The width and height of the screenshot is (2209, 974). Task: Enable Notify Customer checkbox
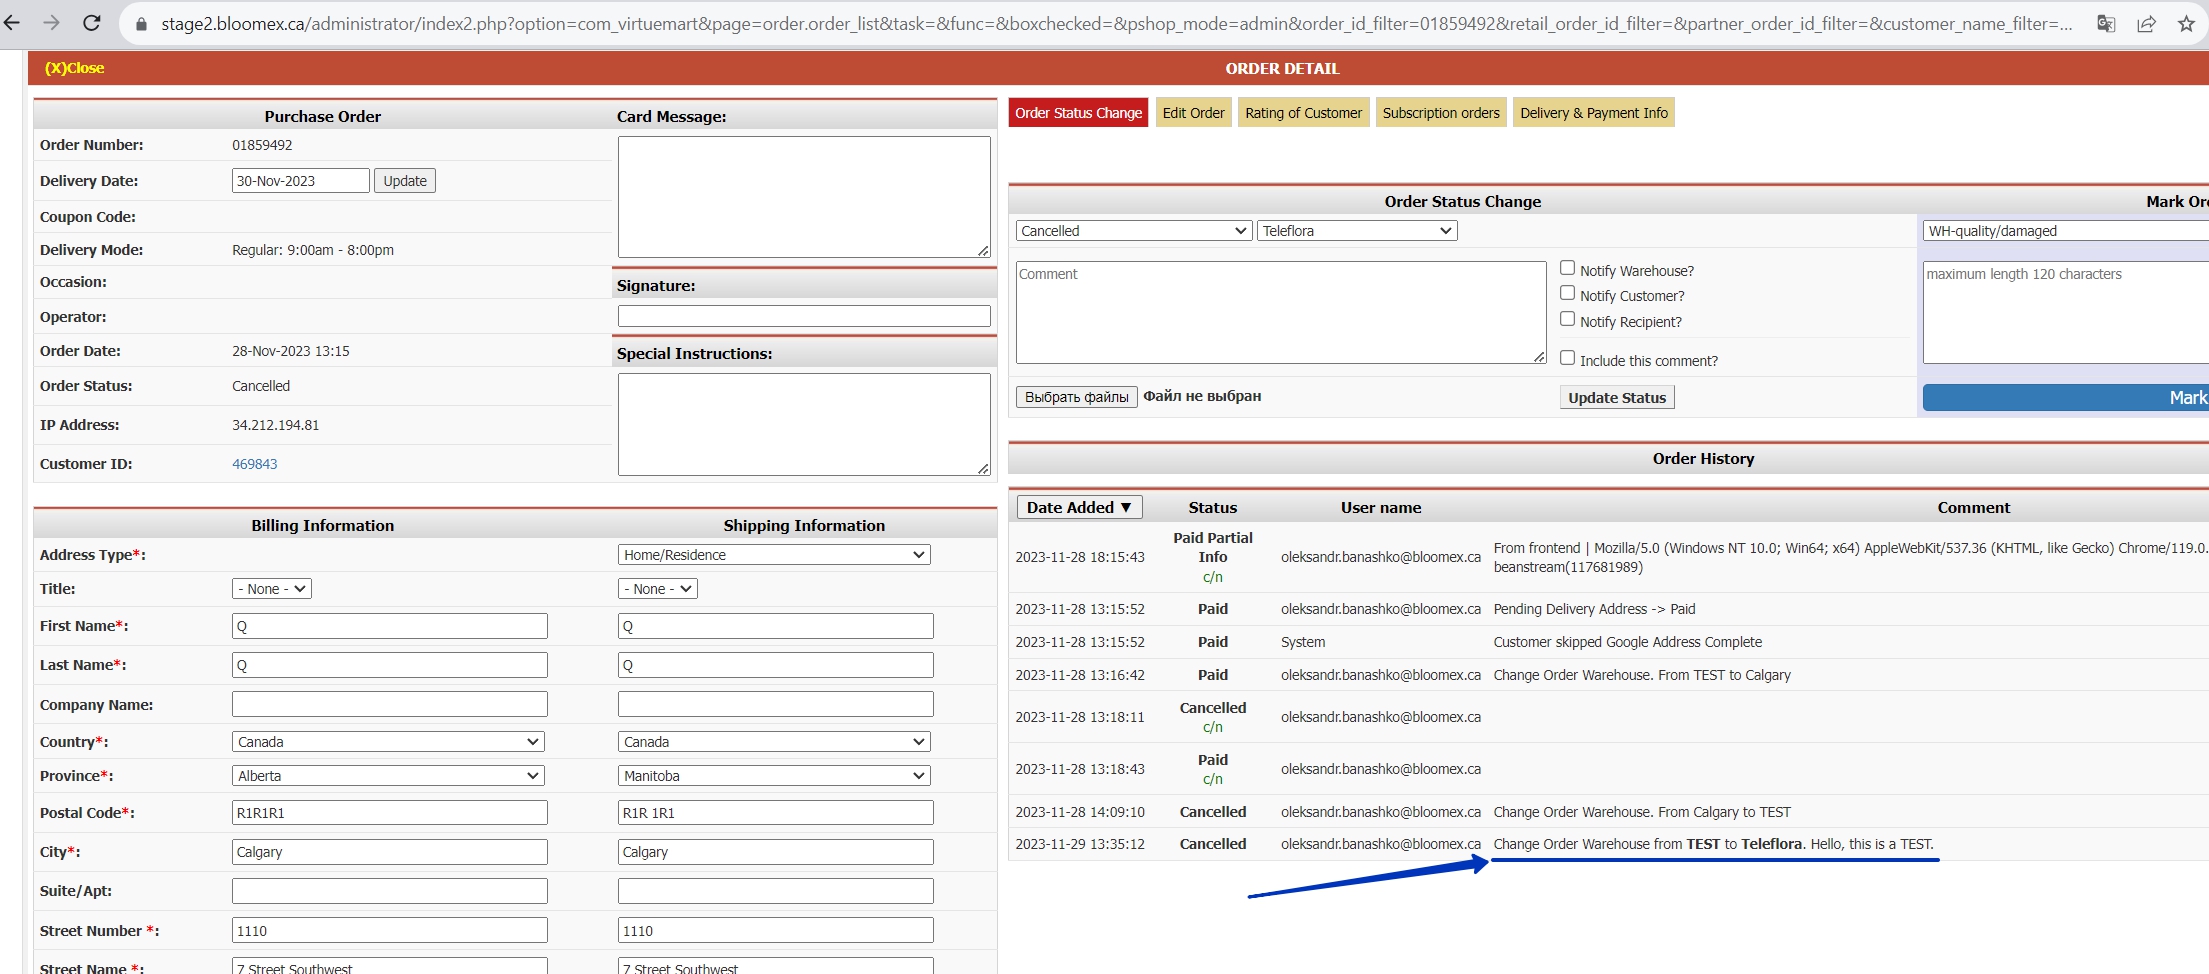1567,293
